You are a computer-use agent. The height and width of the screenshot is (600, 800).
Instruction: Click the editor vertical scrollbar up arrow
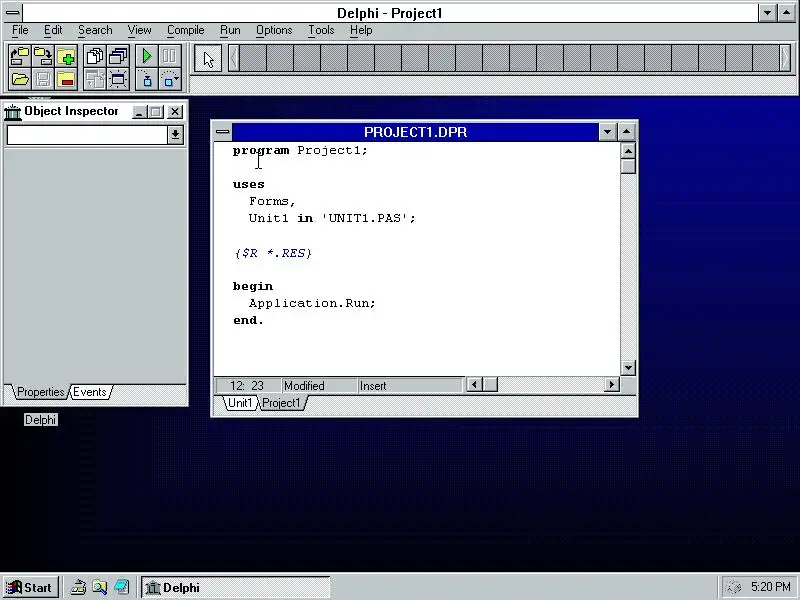tap(628, 151)
